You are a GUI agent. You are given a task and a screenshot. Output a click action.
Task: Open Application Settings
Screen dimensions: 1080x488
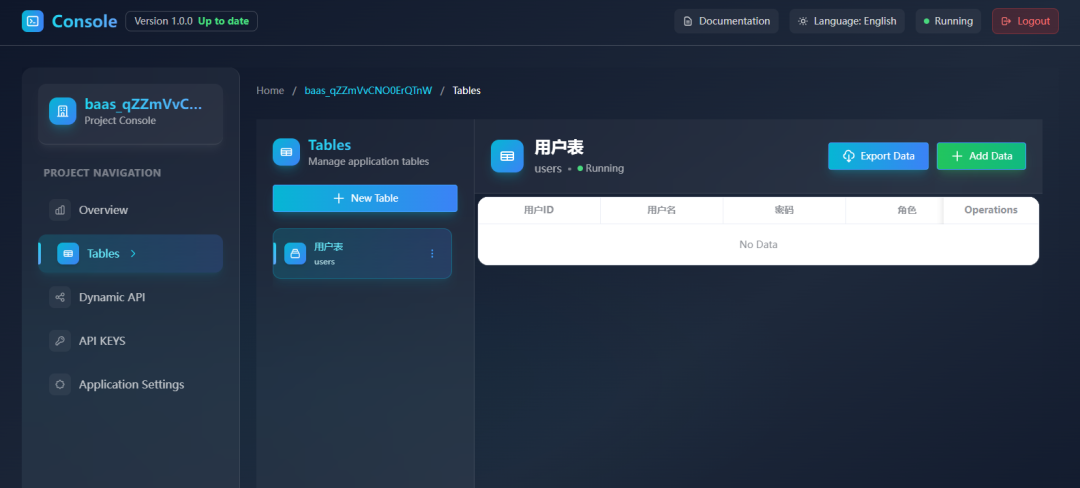pos(130,384)
